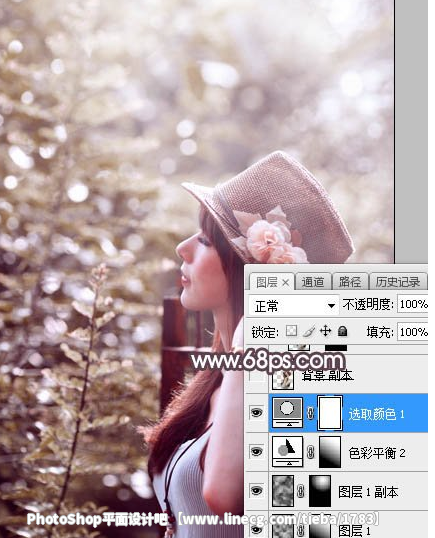The image size is (435, 538).
Task: Toggle mask link on 色彩平衡 2
Action: coord(310,452)
